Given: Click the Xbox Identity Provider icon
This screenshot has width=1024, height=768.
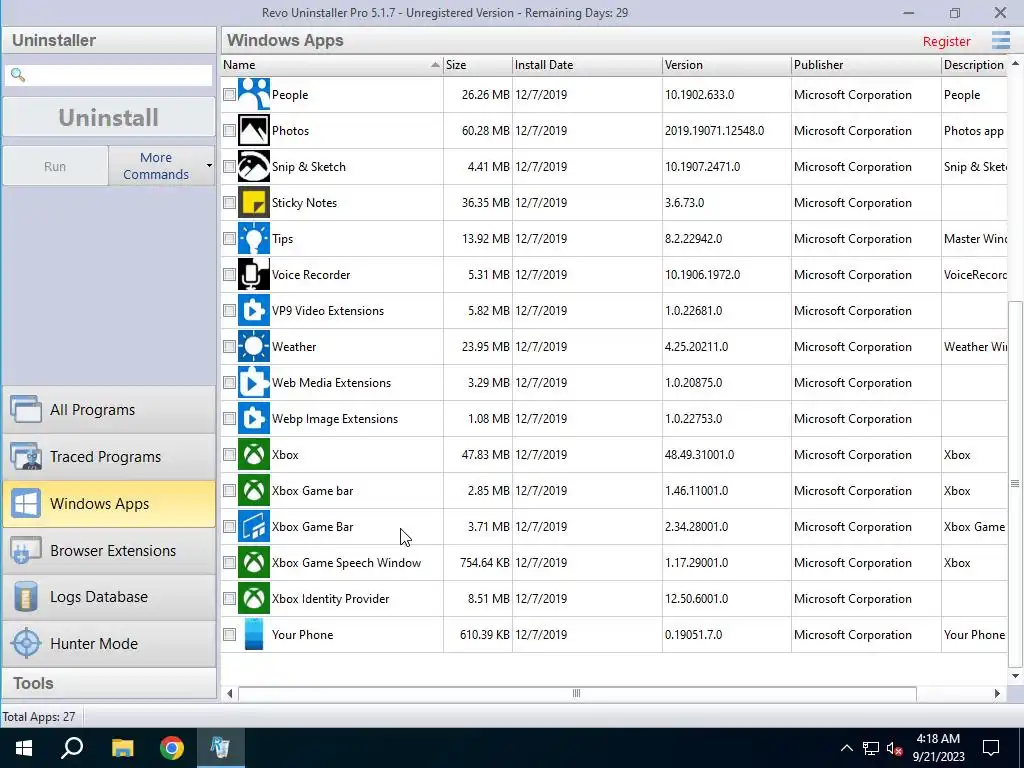Looking at the screenshot, I should tap(253, 598).
